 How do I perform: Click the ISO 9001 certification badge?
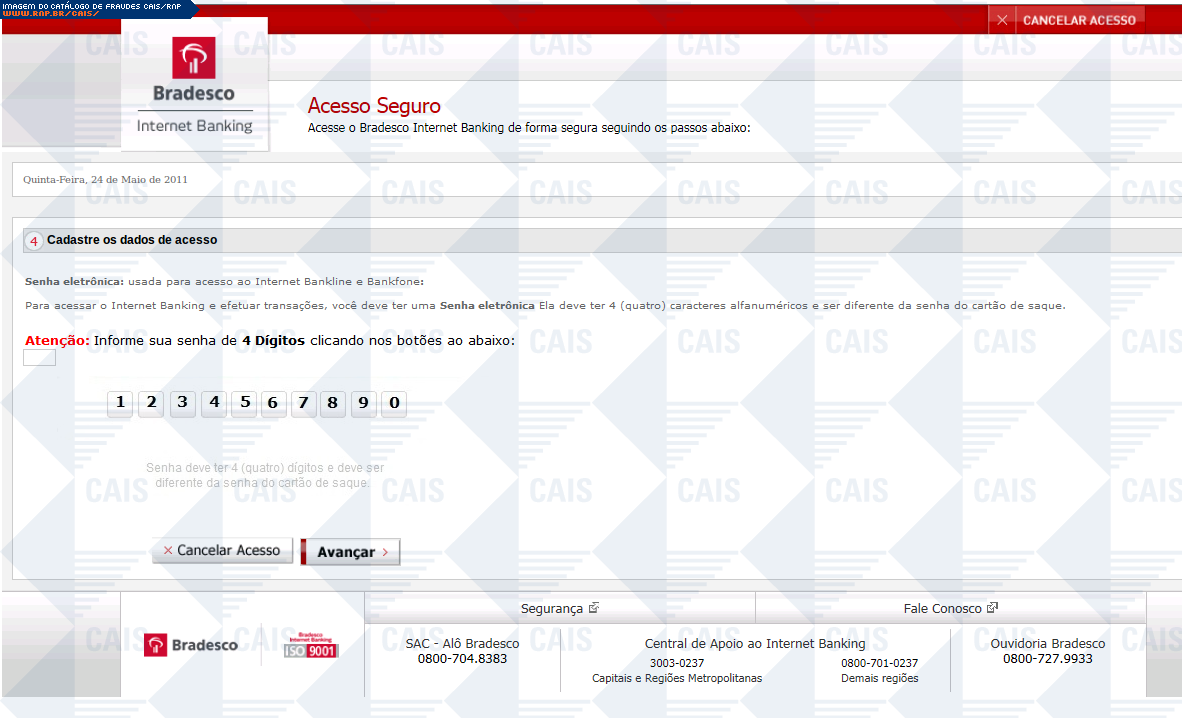(x=311, y=645)
